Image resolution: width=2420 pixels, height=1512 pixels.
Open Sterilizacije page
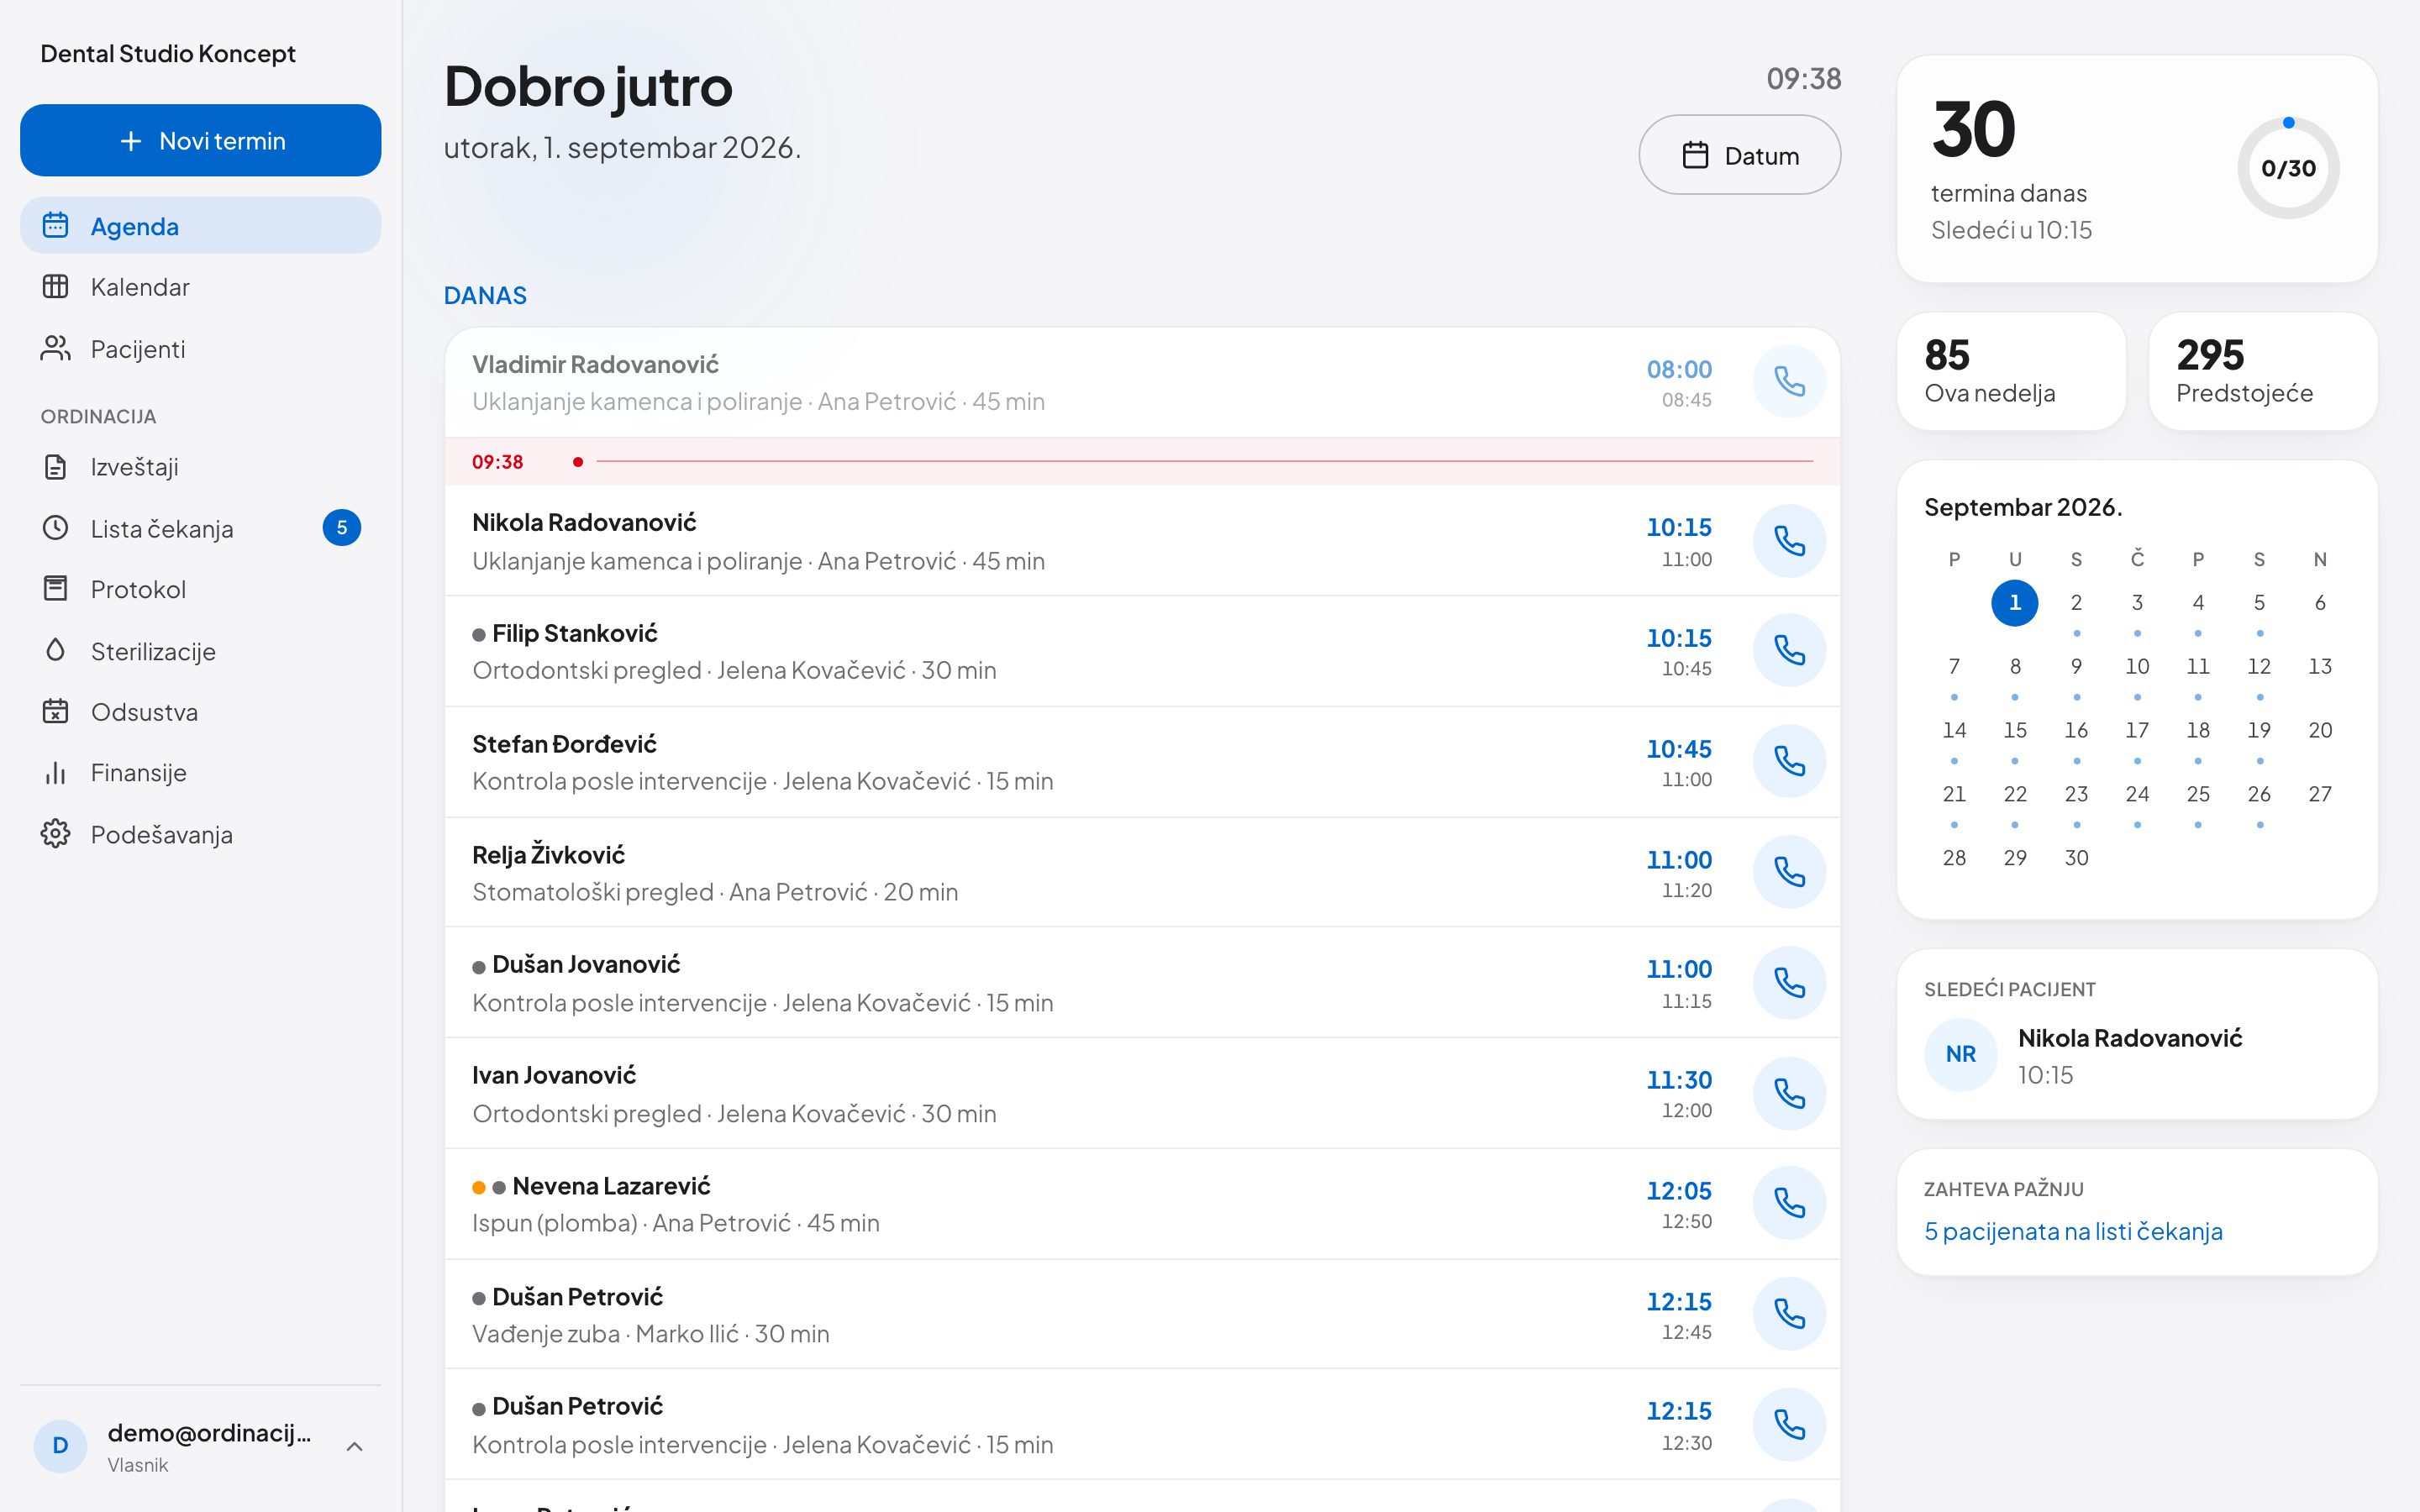point(200,651)
